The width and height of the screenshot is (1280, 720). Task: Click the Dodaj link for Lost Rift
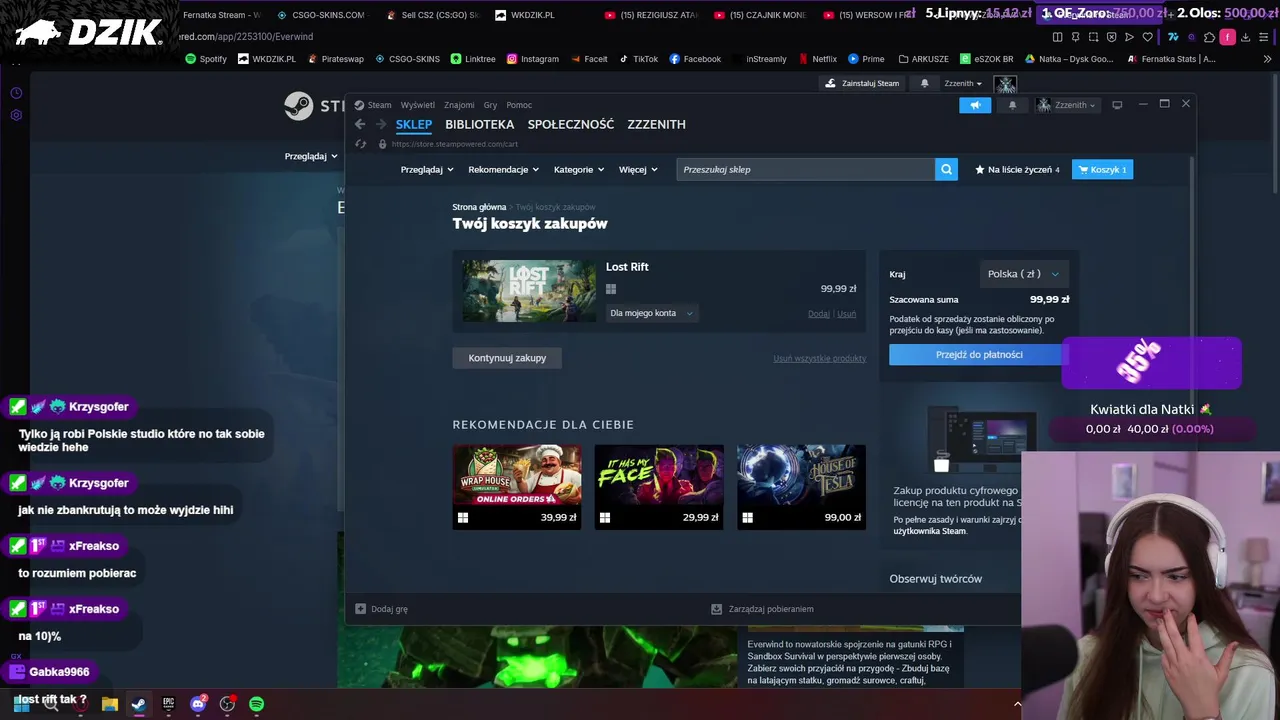819,314
